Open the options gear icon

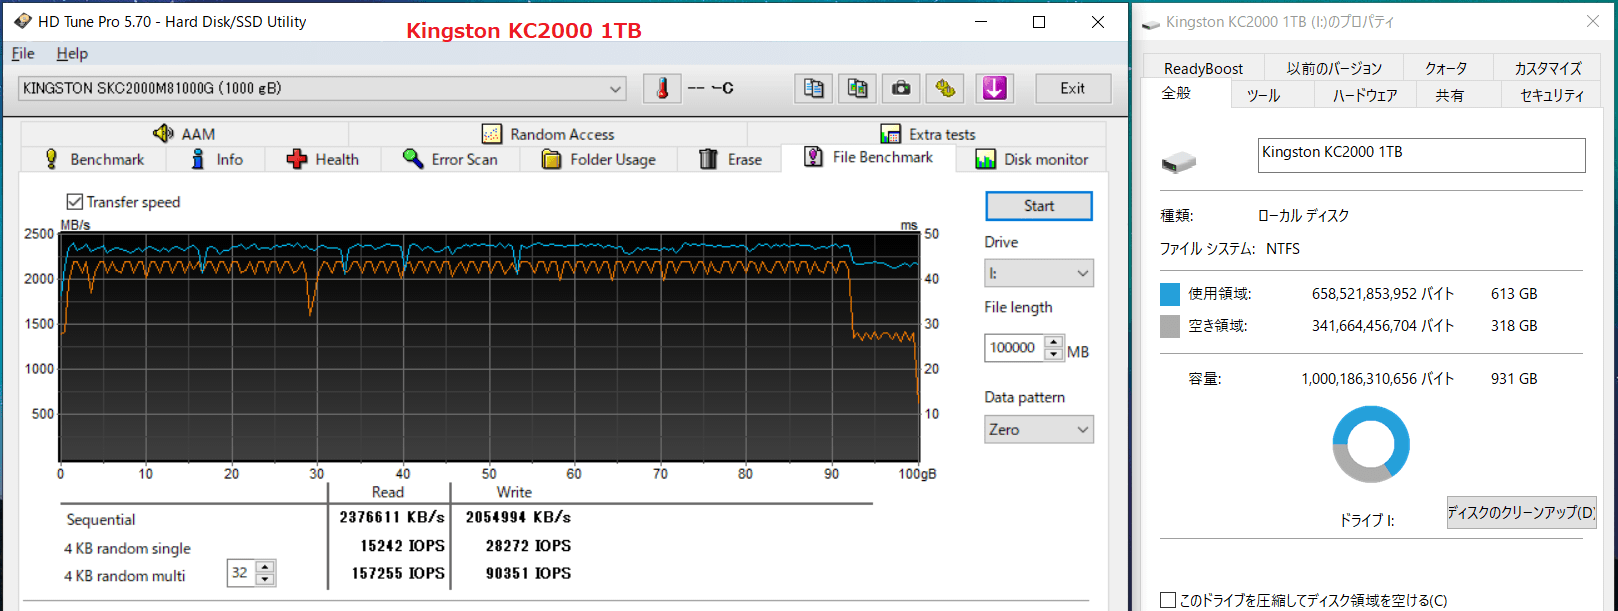(945, 88)
